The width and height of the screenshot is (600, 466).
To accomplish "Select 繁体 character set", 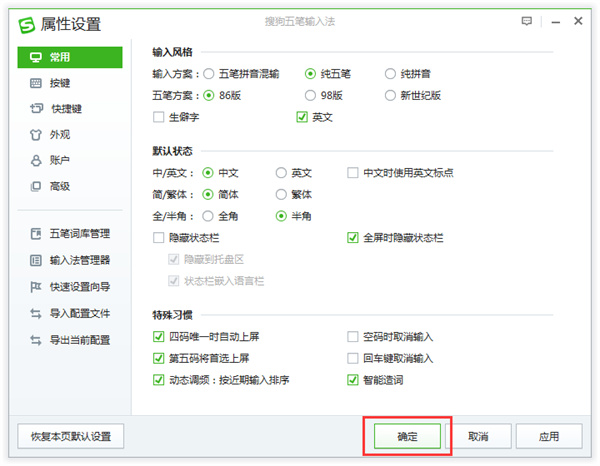I will pos(281,194).
